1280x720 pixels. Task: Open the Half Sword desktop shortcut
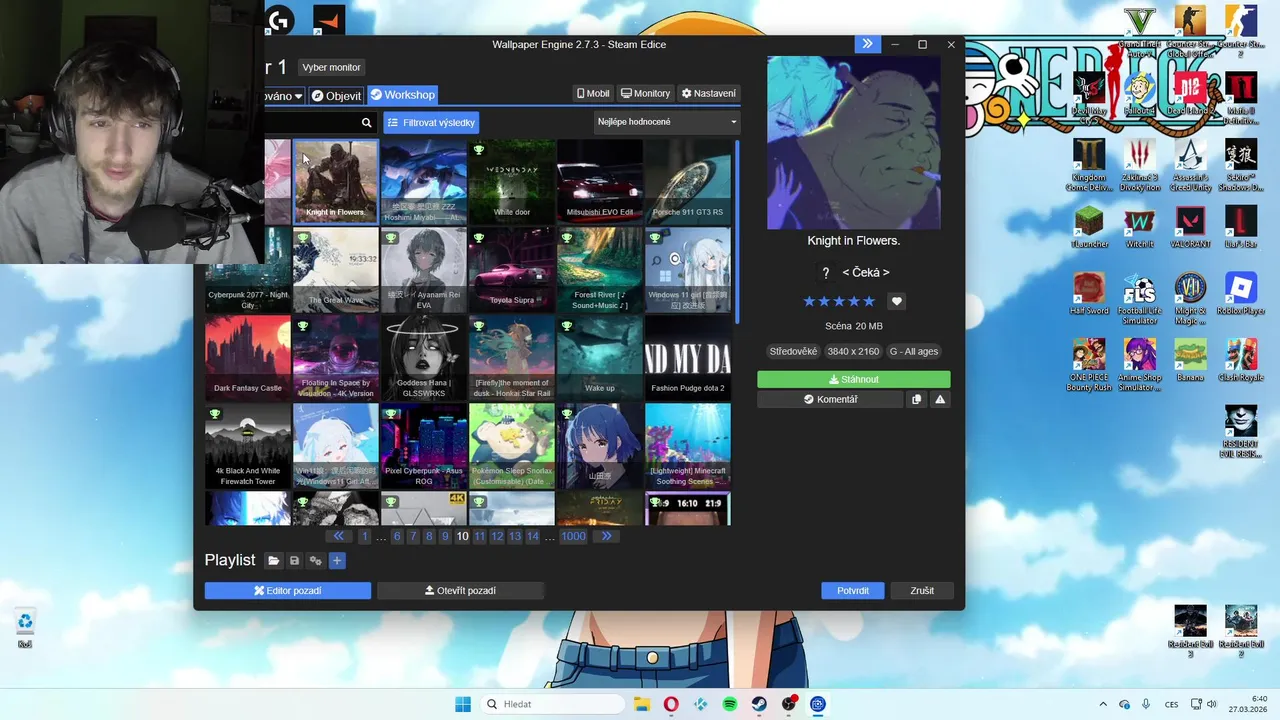pyautogui.click(x=1089, y=294)
